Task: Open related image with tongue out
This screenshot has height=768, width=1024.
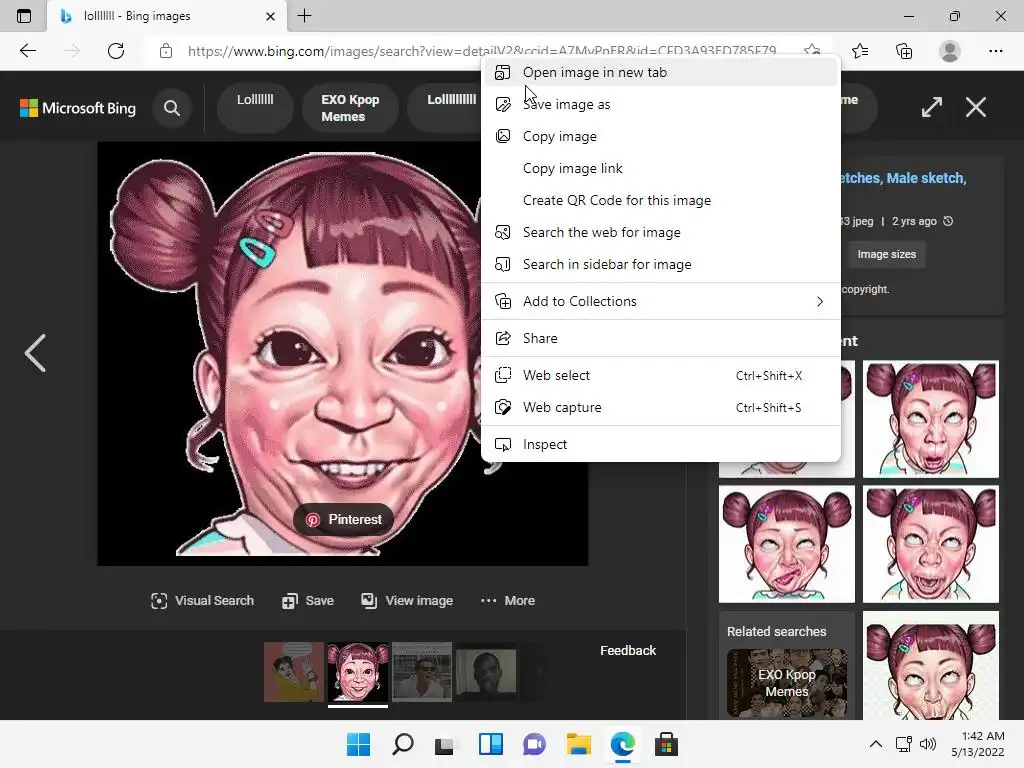Action: click(x=787, y=544)
